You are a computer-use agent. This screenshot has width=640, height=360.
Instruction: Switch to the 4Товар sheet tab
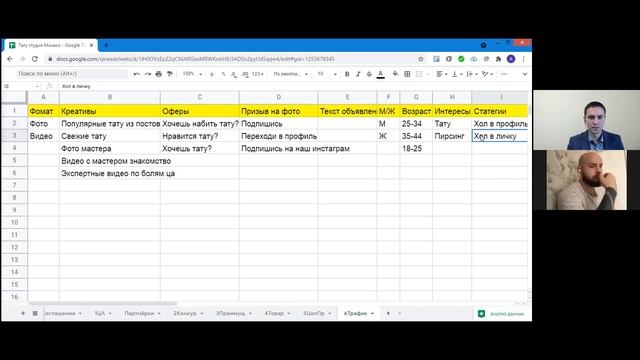(x=278, y=313)
